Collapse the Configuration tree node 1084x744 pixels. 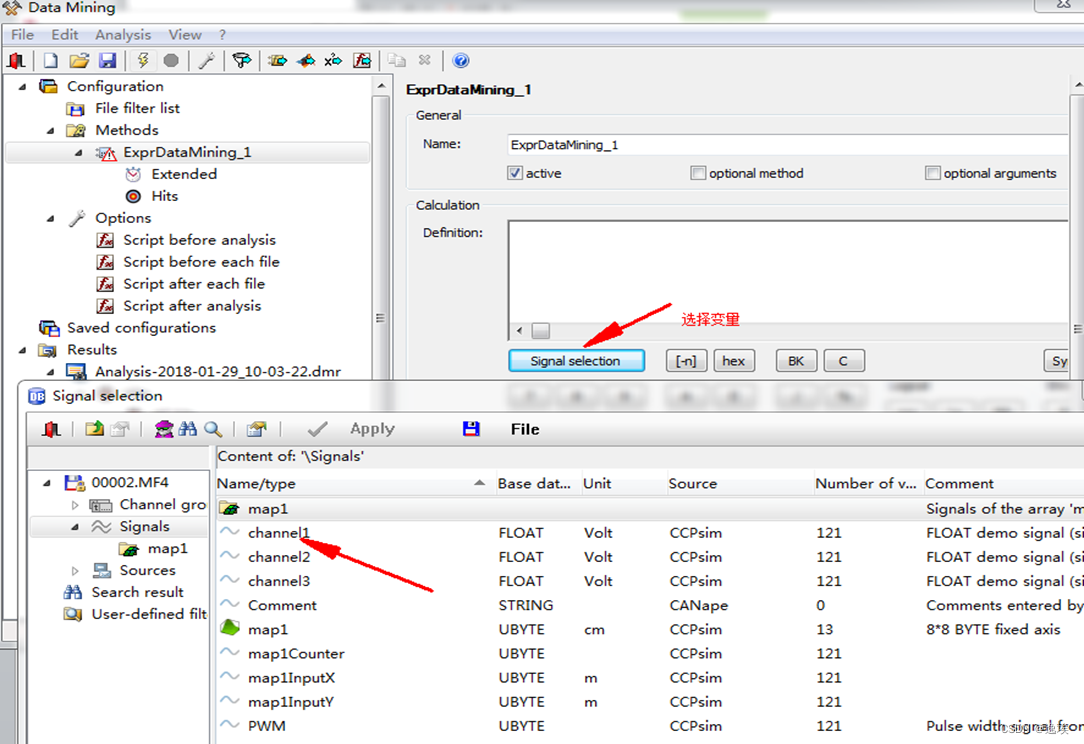pos(23,86)
